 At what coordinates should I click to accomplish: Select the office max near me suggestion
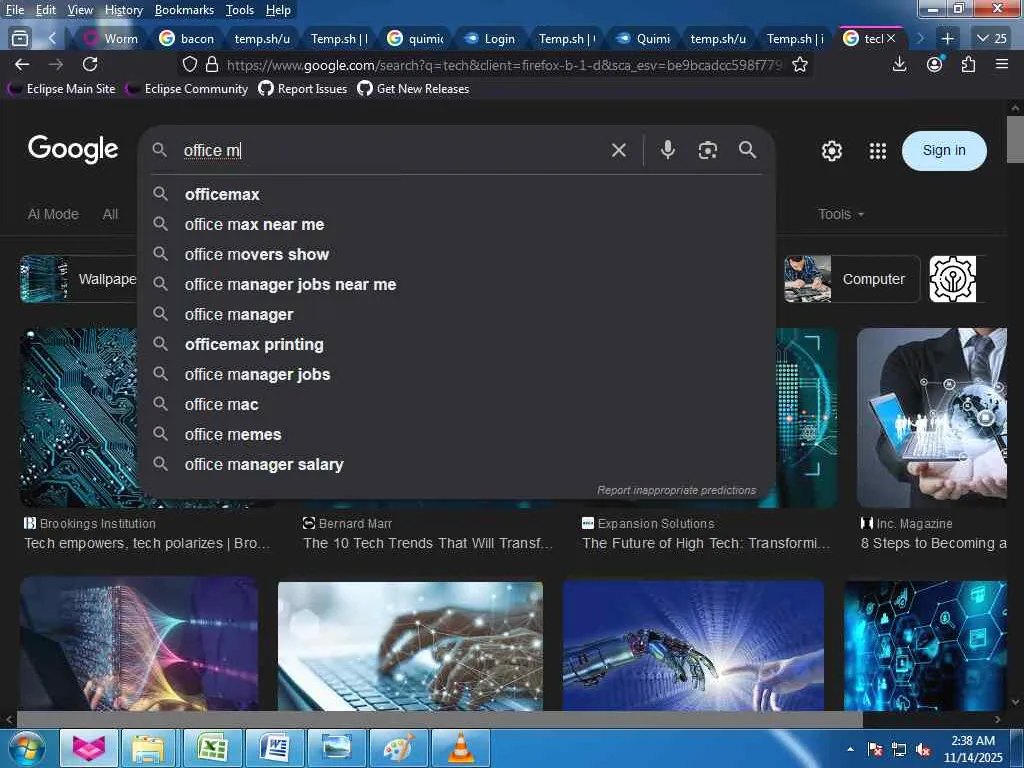coord(457,225)
